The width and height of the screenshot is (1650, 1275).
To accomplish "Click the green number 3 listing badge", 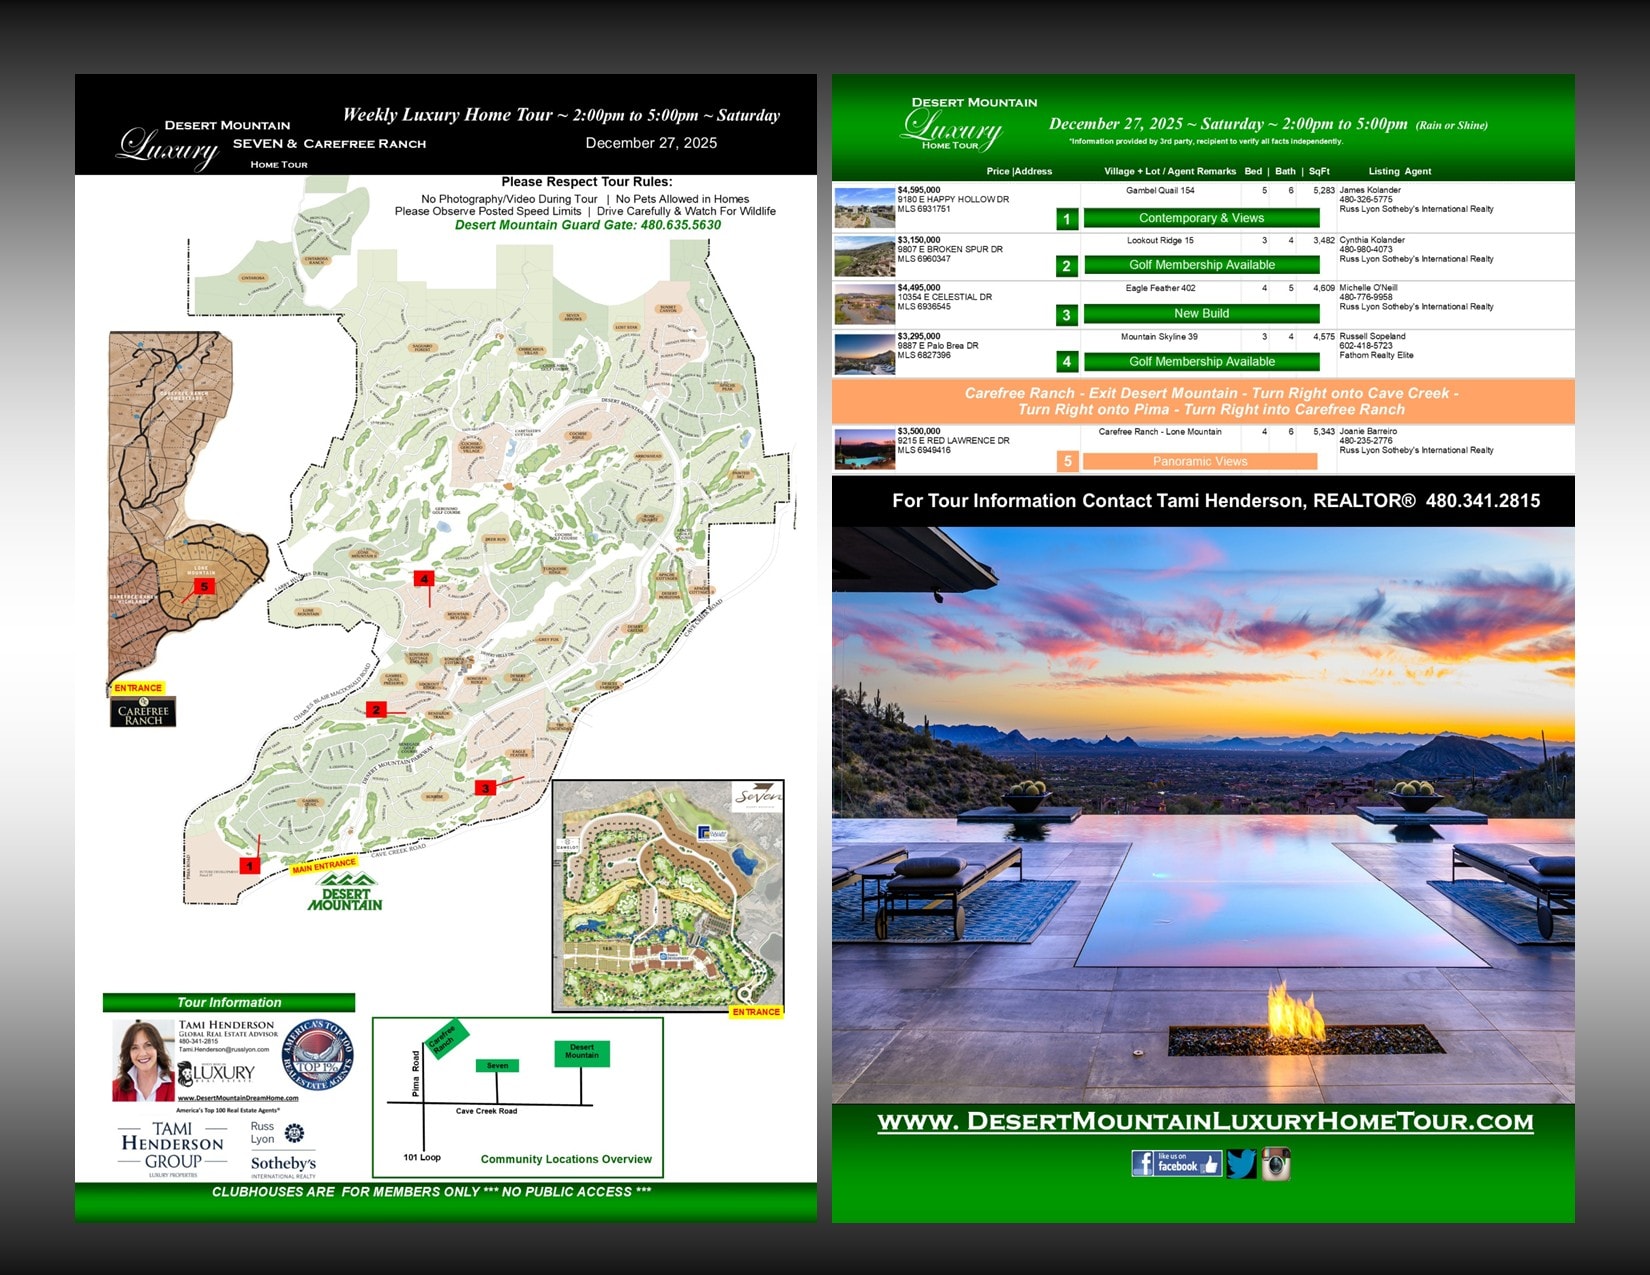I will pyautogui.click(x=1067, y=315).
